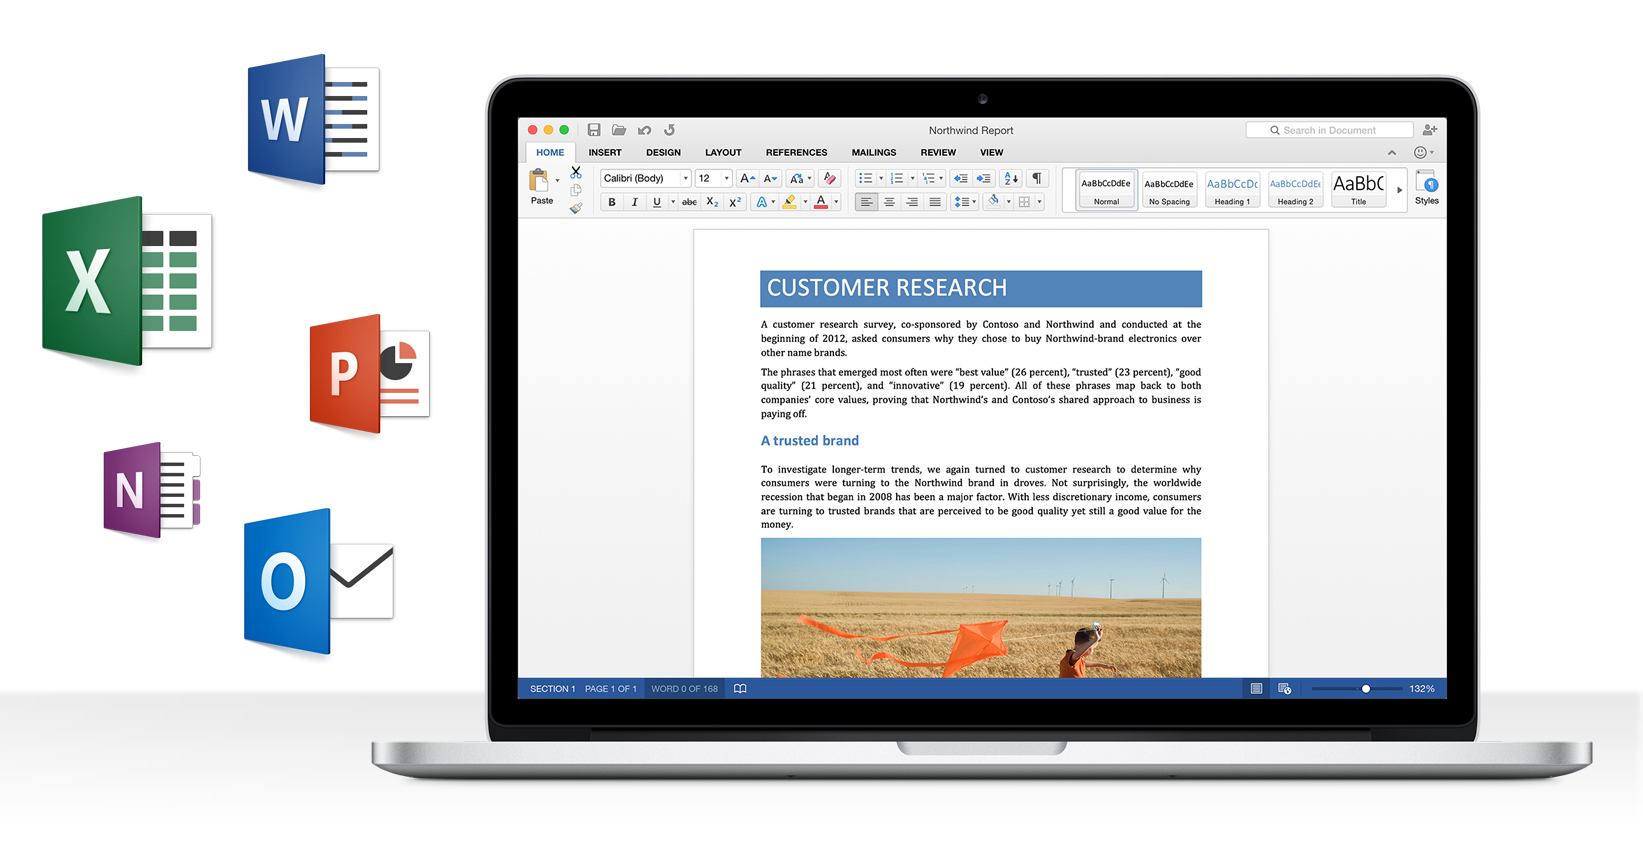Viewport: 1643px width, 860px height.
Task: Toggle Italic formatting
Action: pos(634,202)
